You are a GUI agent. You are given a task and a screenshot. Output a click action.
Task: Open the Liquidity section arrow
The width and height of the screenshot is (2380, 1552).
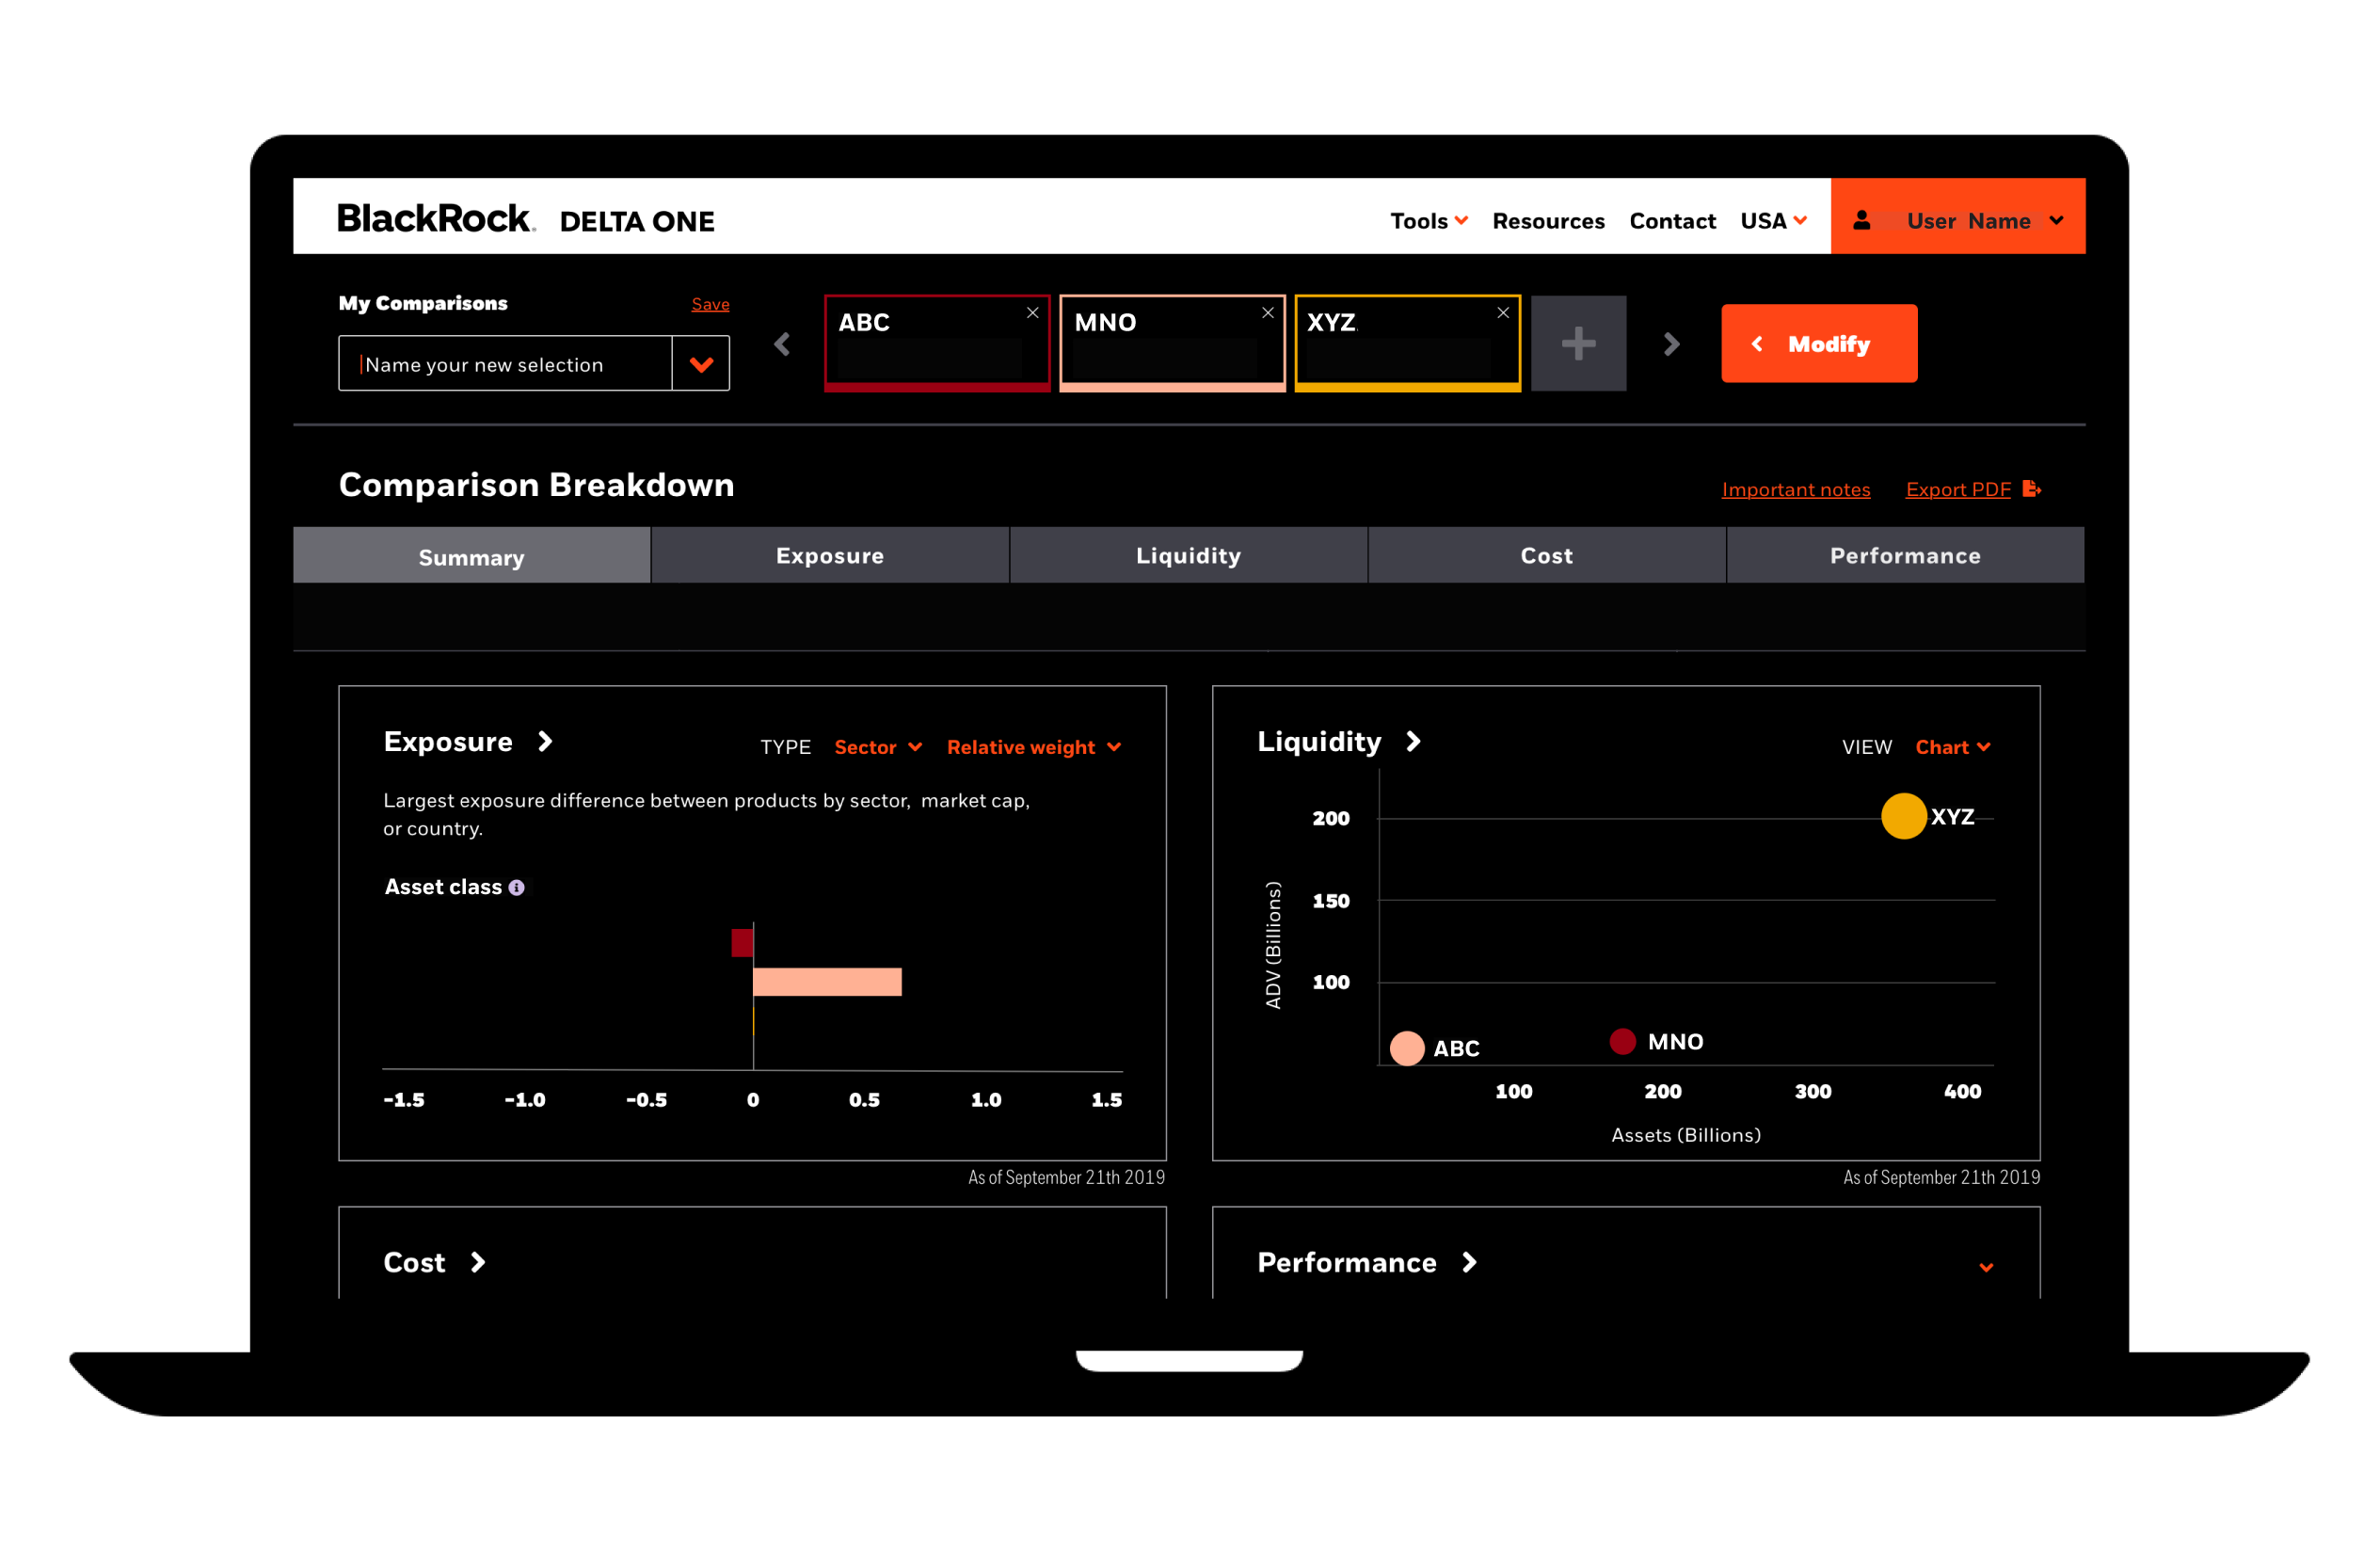pos(1413,741)
